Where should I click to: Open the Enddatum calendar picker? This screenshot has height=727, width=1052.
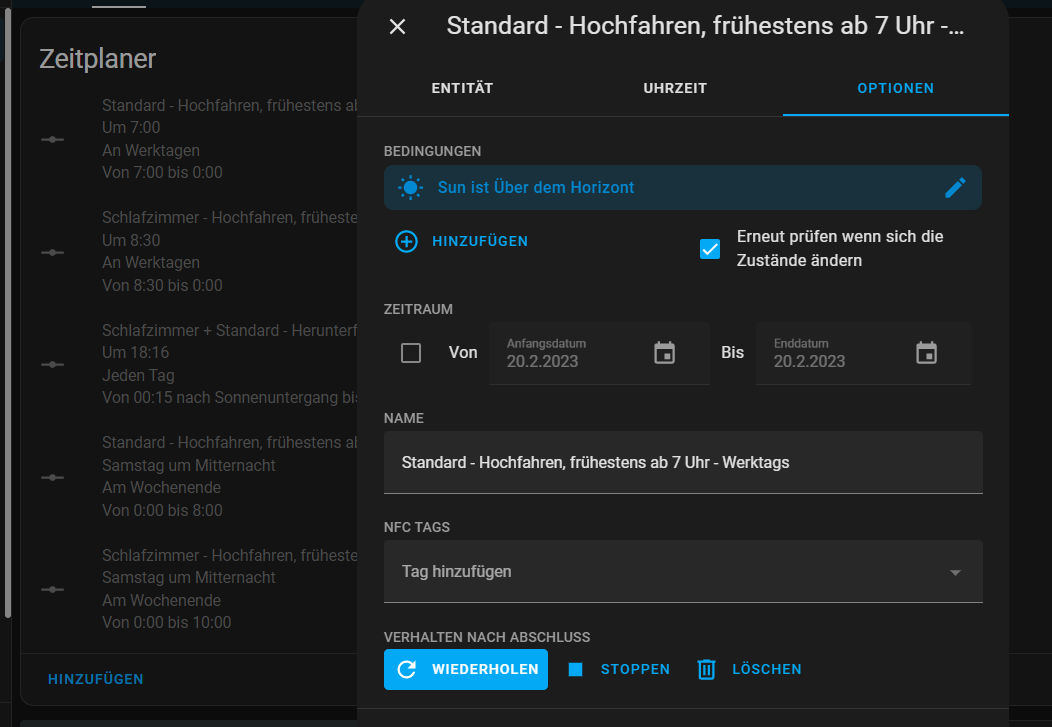[x=927, y=353]
